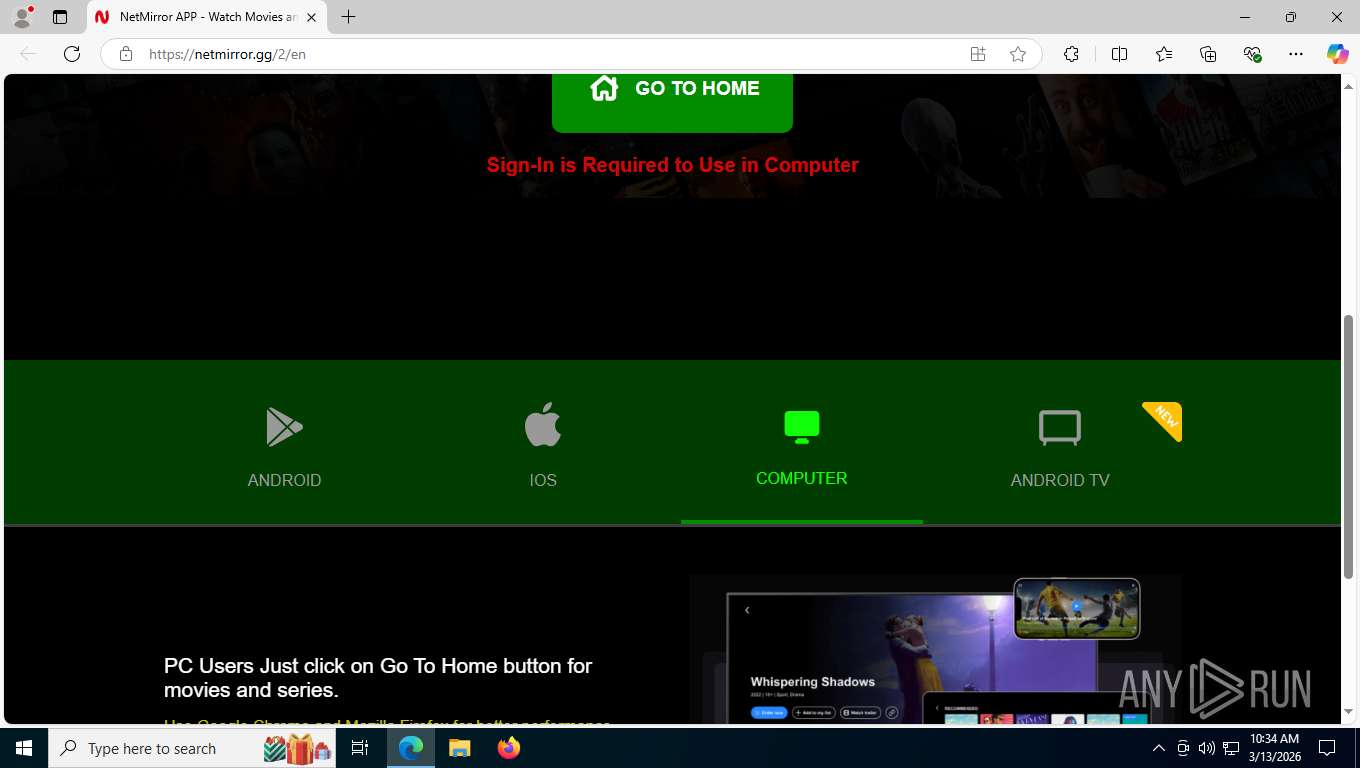Open Collections panel
1360x768 pixels.
[x=1208, y=54]
